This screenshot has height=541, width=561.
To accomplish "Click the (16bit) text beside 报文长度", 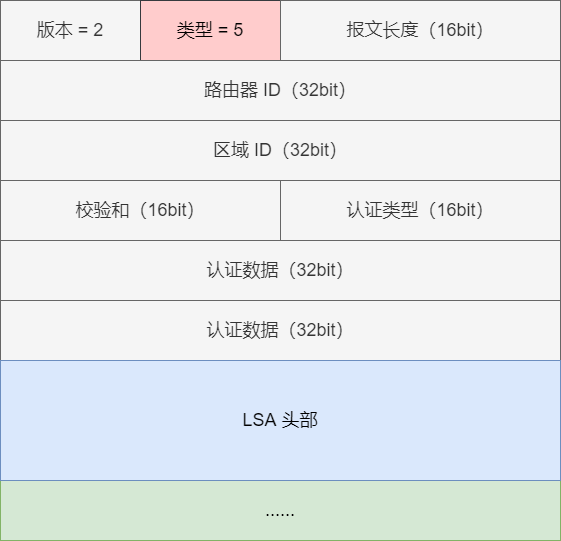I will click(x=456, y=30).
